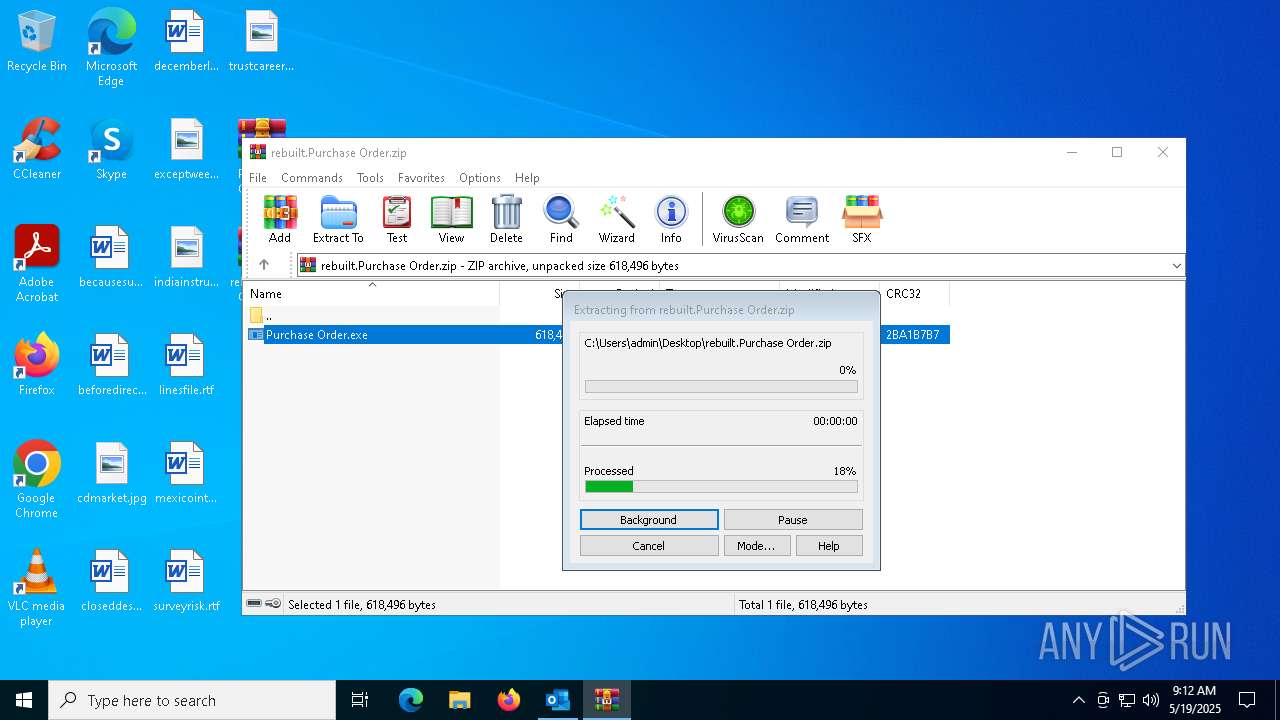Show hidden system tray icons
The width and height of the screenshot is (1280, 720).
pos(1078,700)
